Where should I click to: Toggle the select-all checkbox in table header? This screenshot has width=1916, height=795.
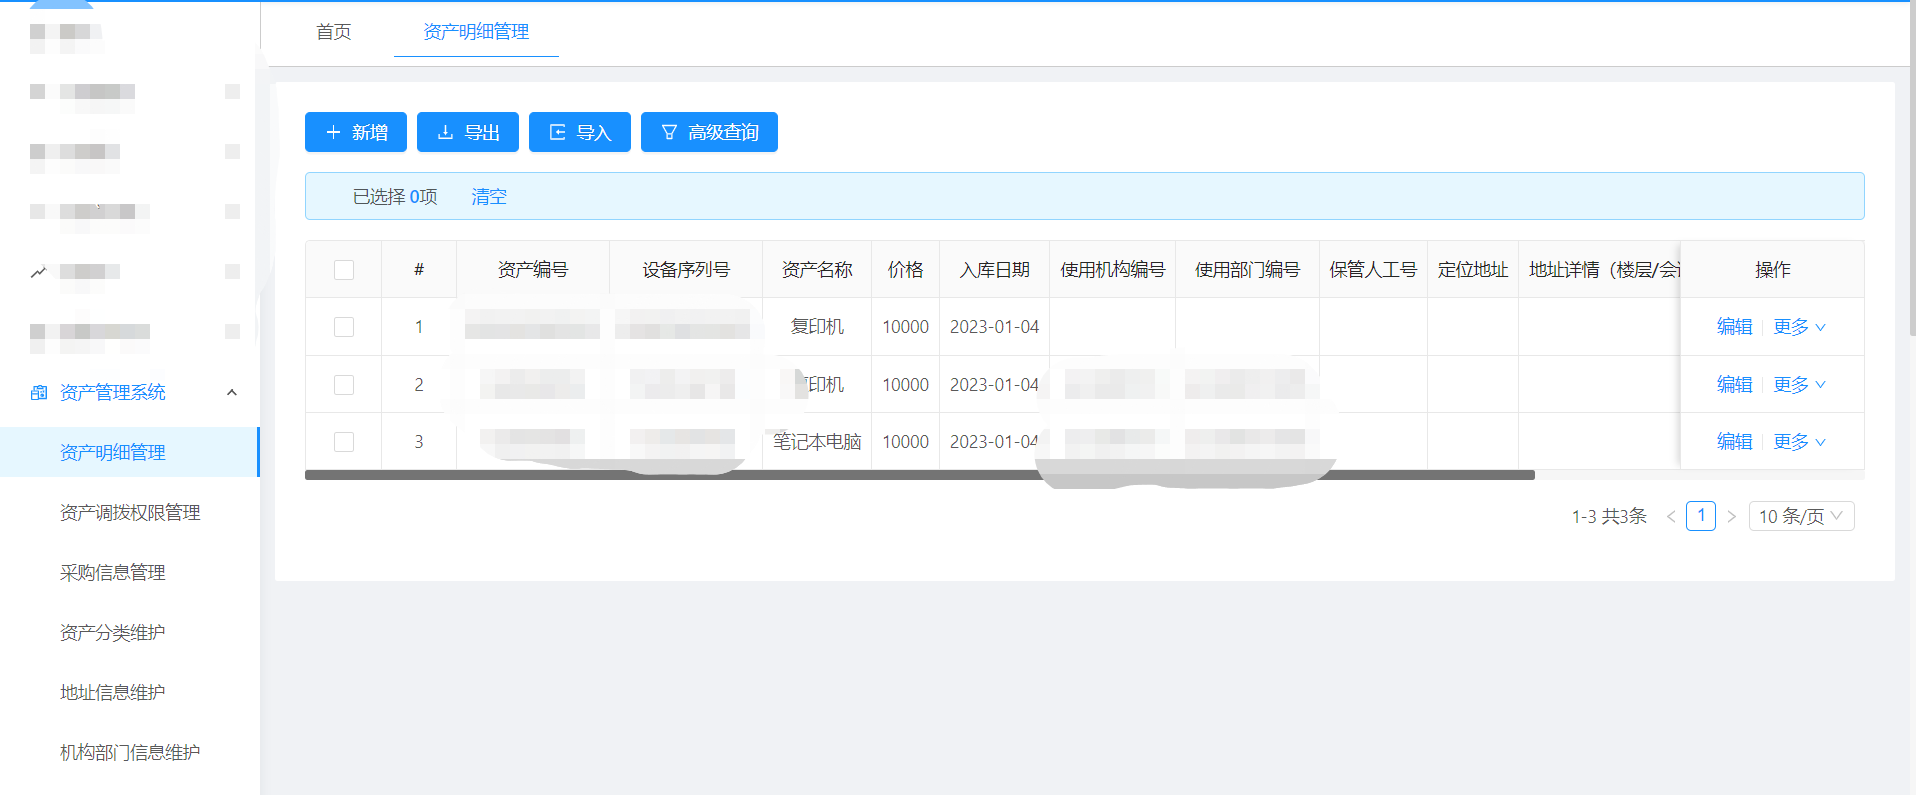[344, 270]
